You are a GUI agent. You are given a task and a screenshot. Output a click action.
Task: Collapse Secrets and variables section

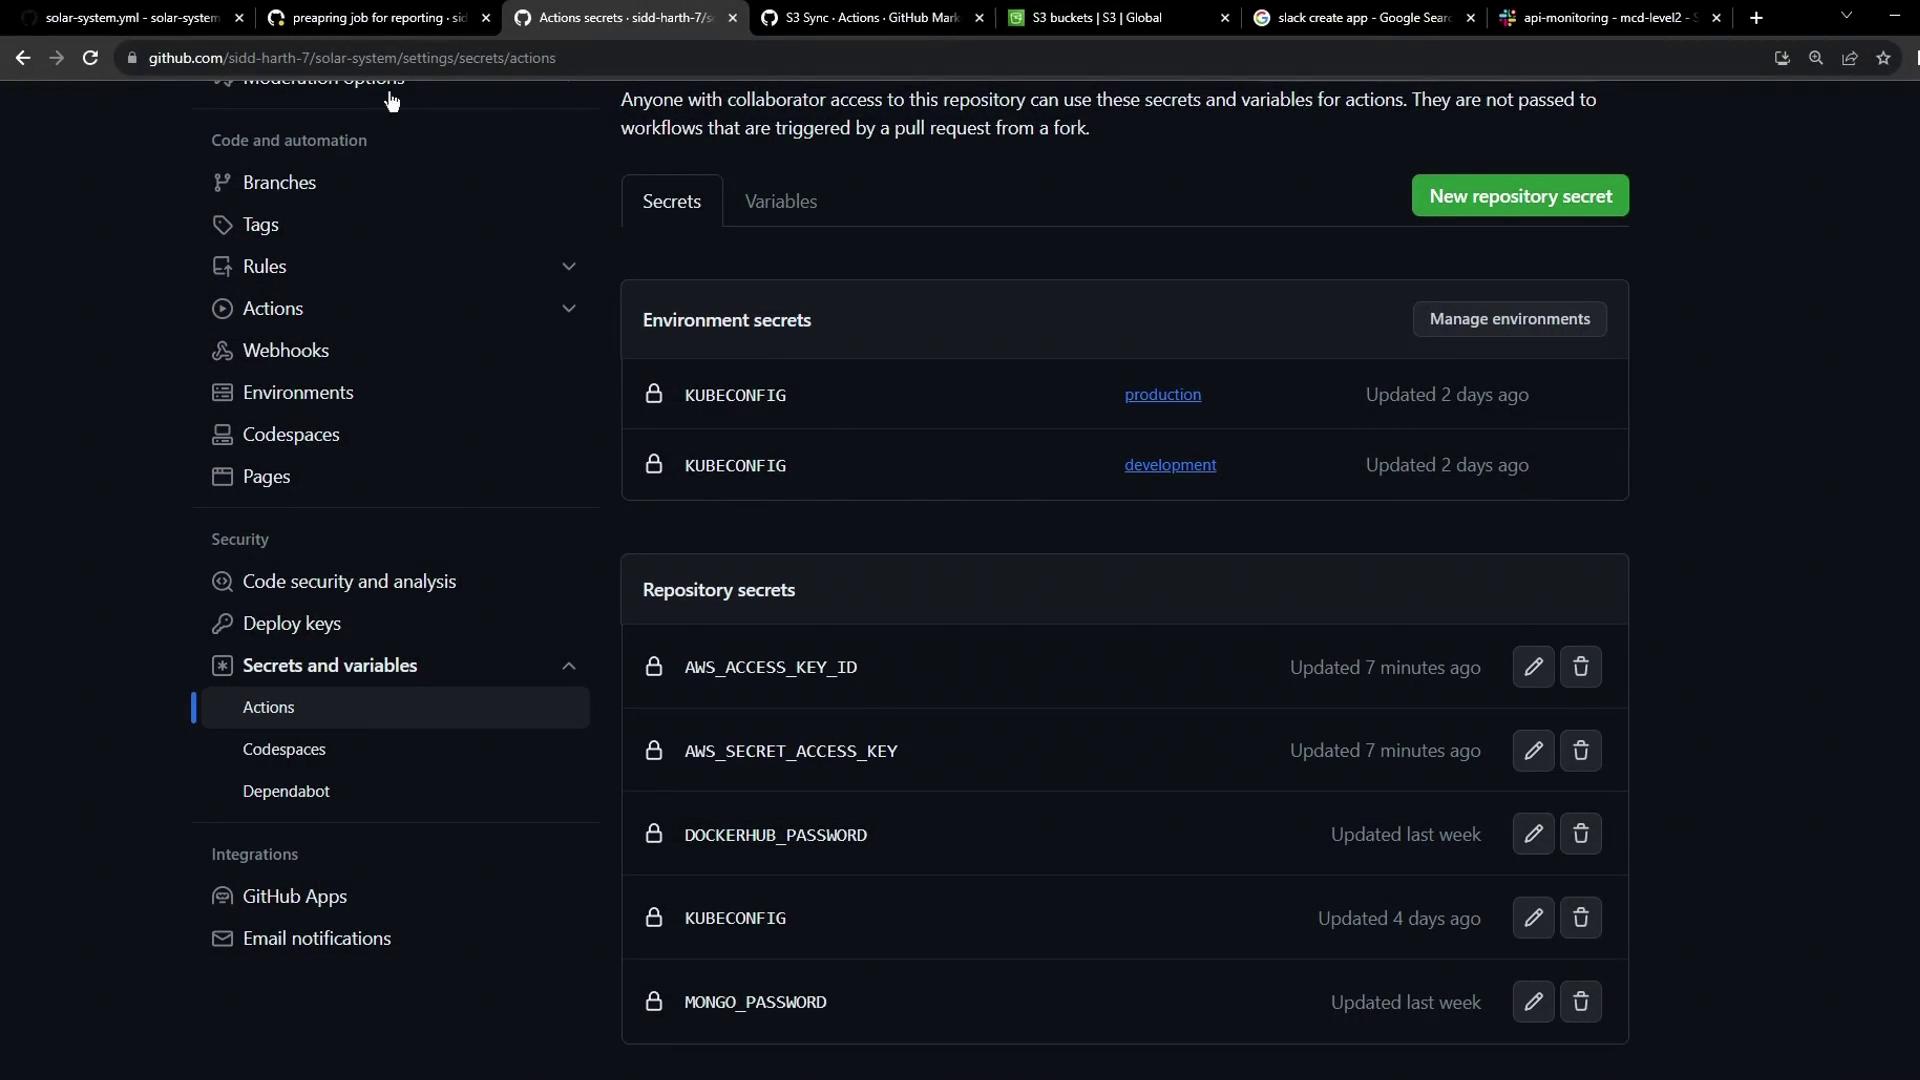click(568, 666)
